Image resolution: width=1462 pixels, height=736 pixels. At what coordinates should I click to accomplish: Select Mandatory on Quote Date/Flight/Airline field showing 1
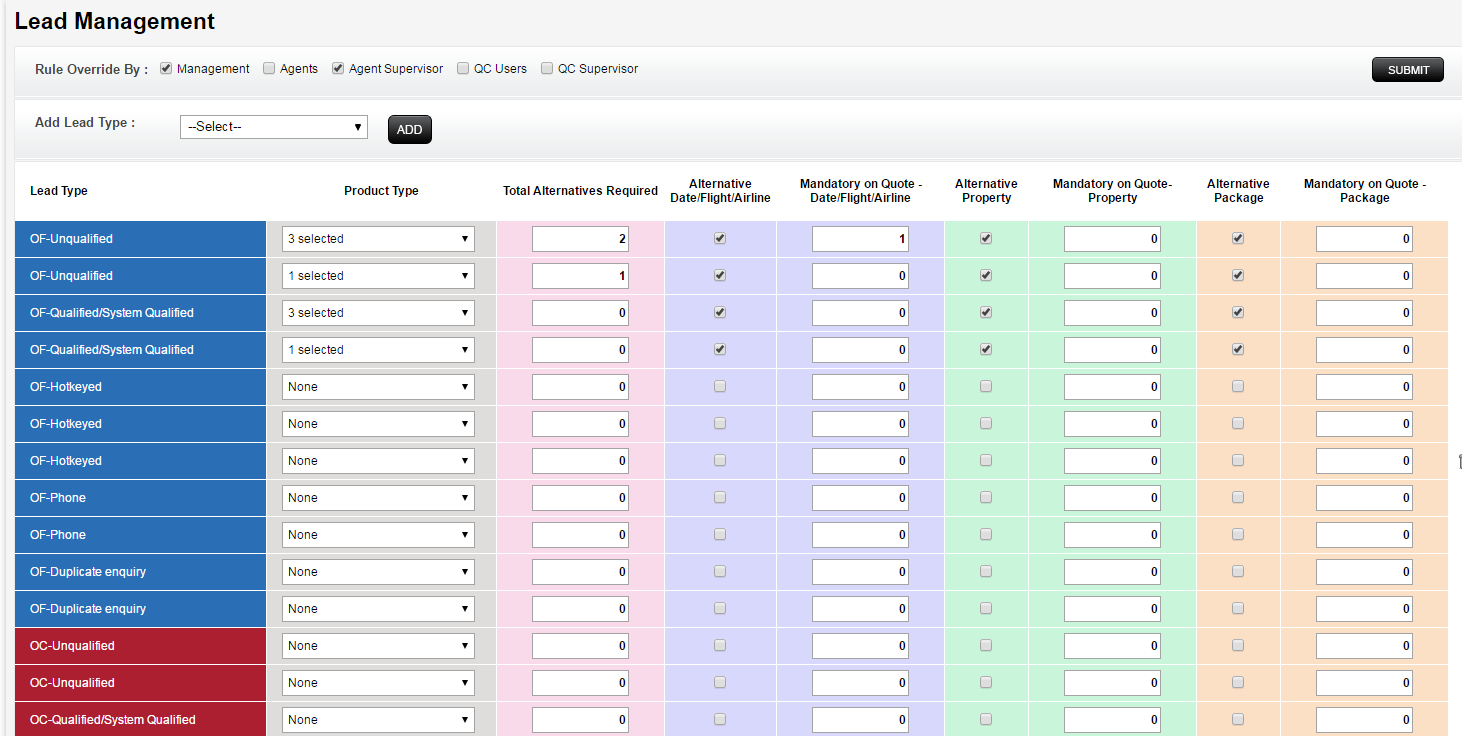click(860, 239)
